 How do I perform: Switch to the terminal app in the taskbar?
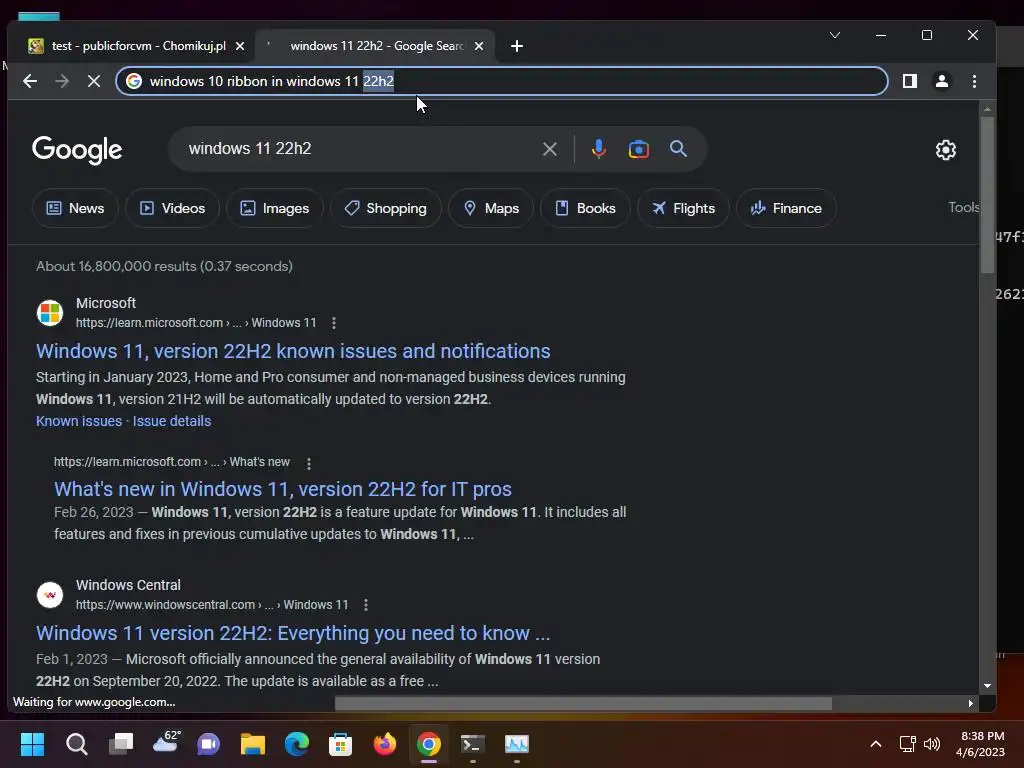473,744
